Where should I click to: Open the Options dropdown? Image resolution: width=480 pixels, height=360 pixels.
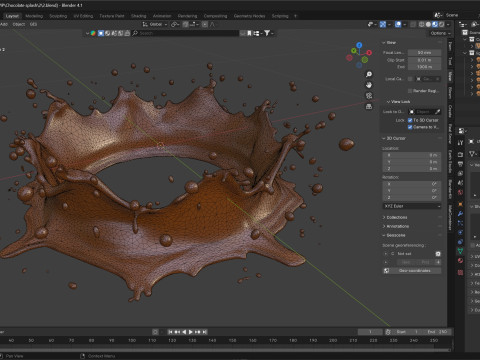[440, 33]
